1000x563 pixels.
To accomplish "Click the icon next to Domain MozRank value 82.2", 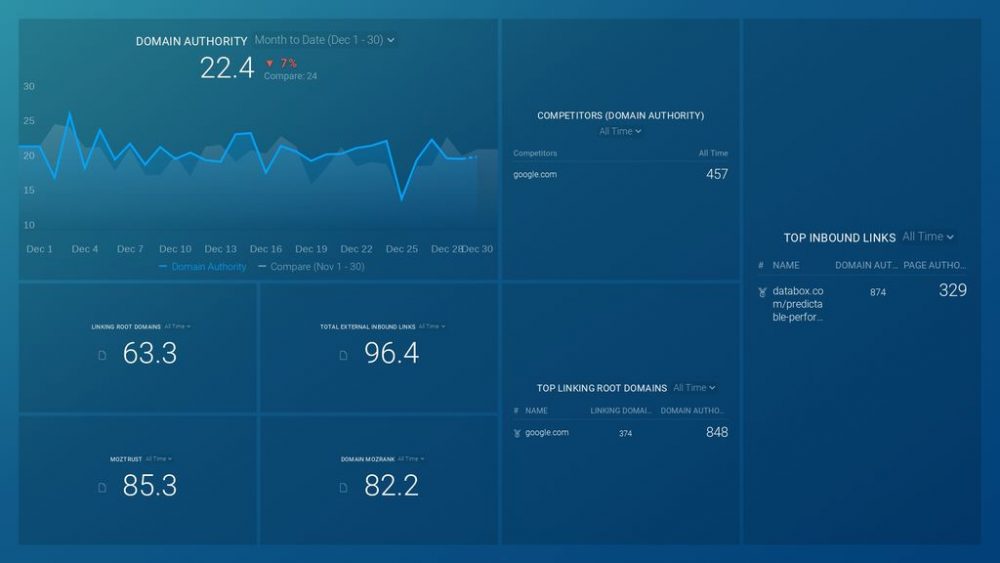I will (x=343, y=488).
